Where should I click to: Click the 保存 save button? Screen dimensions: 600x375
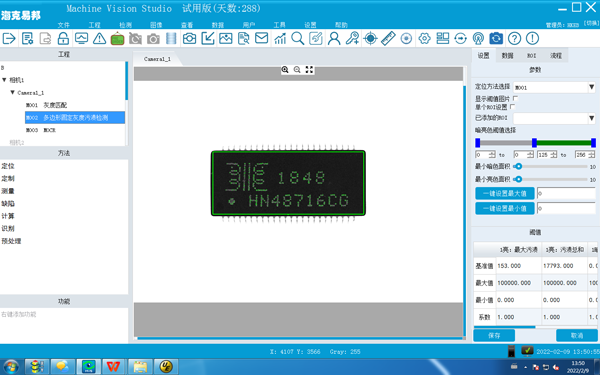click(x=494, y=336)
